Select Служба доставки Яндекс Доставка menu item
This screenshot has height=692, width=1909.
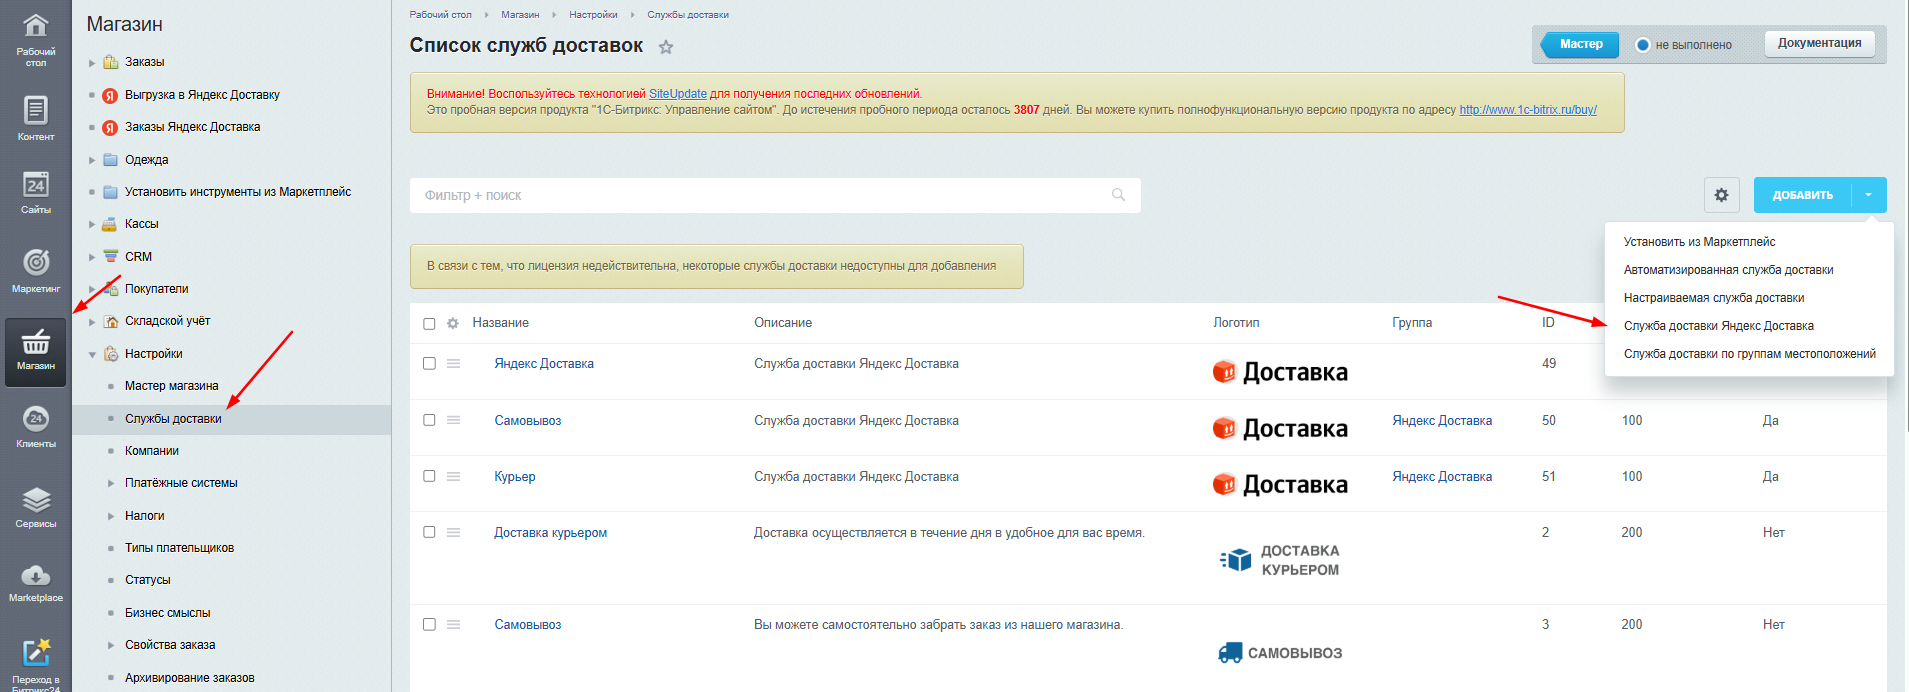coord(1718,326)
